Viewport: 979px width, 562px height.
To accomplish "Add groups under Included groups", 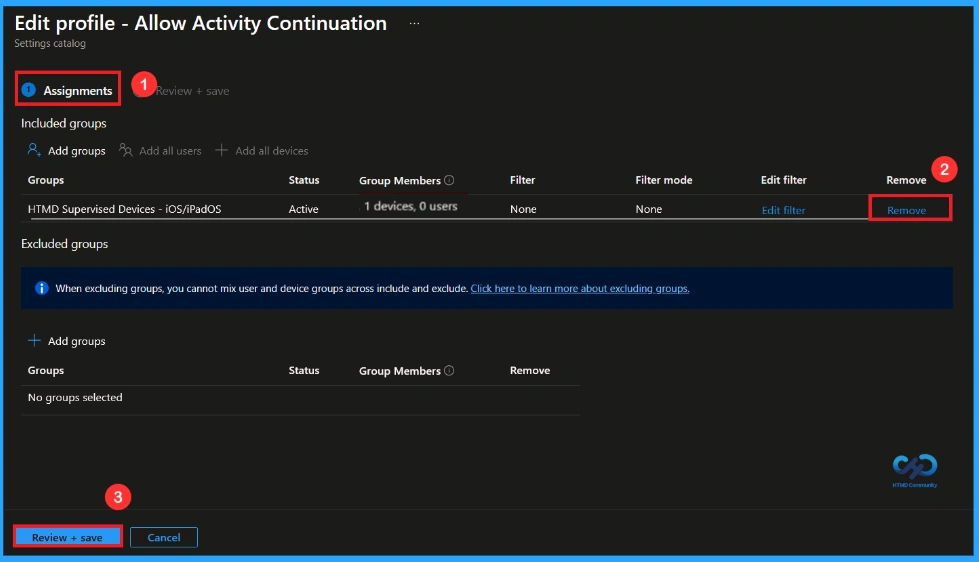I will point(66,150).
